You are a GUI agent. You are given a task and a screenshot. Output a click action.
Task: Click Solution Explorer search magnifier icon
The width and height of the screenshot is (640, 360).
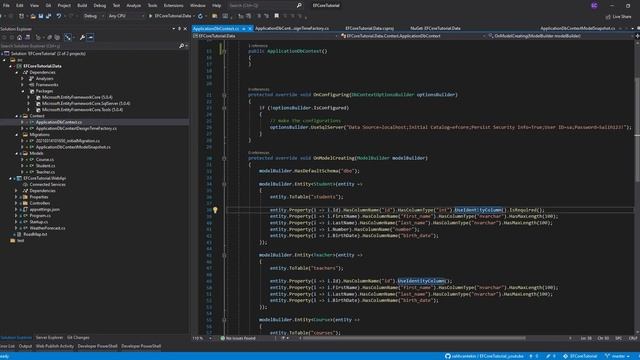pyautogui.click(x=181, y=46)
